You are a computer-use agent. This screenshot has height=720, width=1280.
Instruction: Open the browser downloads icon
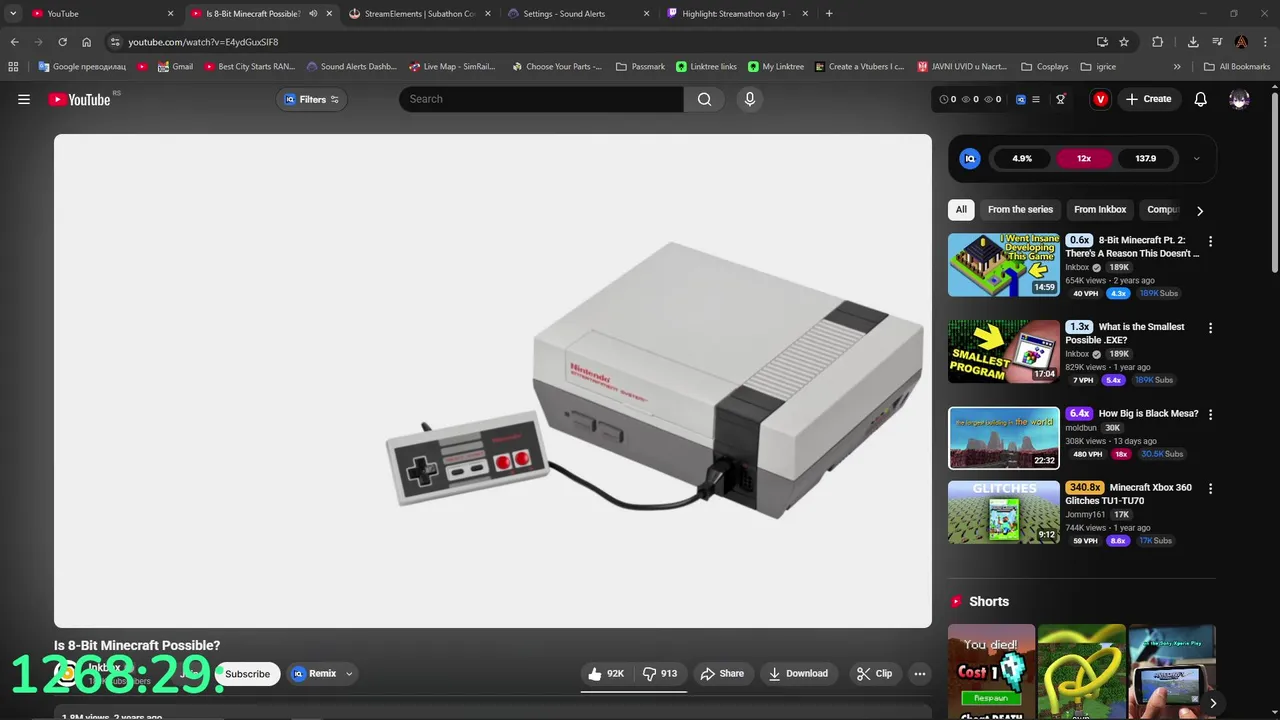click(x=1193, y=42)
